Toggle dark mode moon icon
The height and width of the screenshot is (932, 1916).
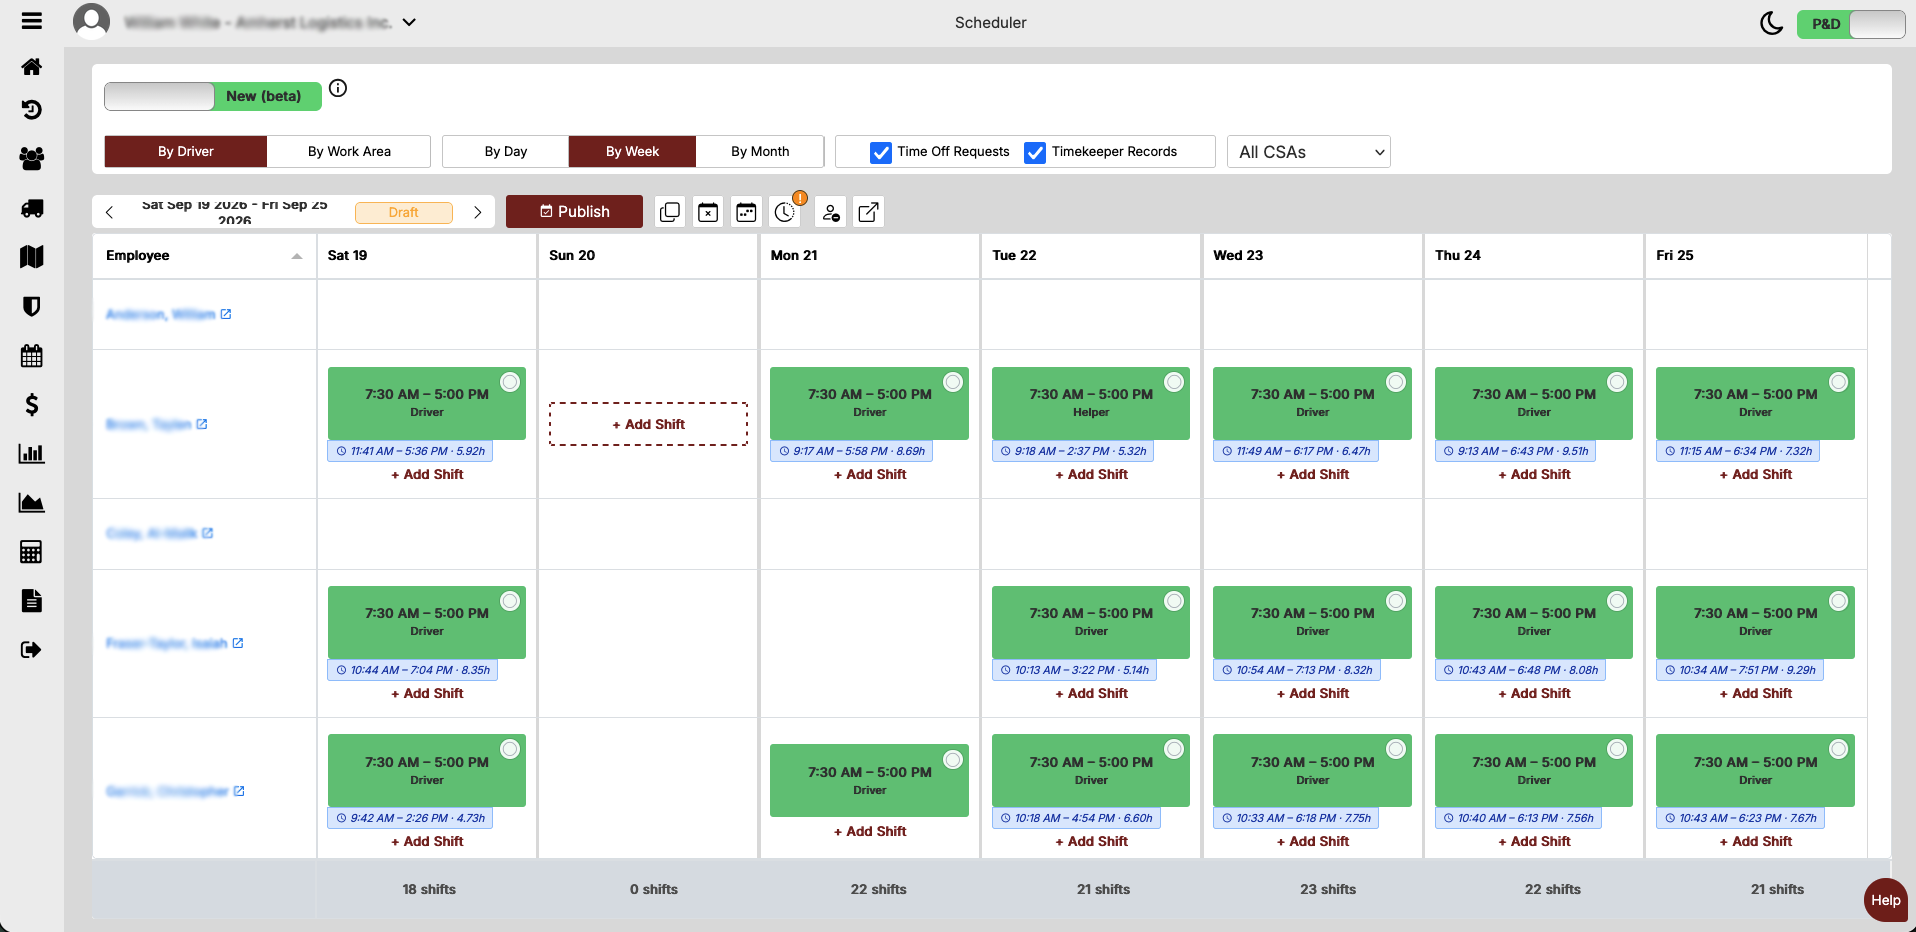coord(1771,23)
